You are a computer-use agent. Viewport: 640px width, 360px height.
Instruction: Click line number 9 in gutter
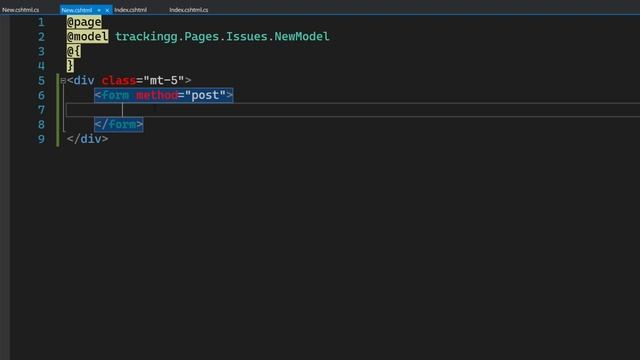pyautogui.click(x=41, y=139)
